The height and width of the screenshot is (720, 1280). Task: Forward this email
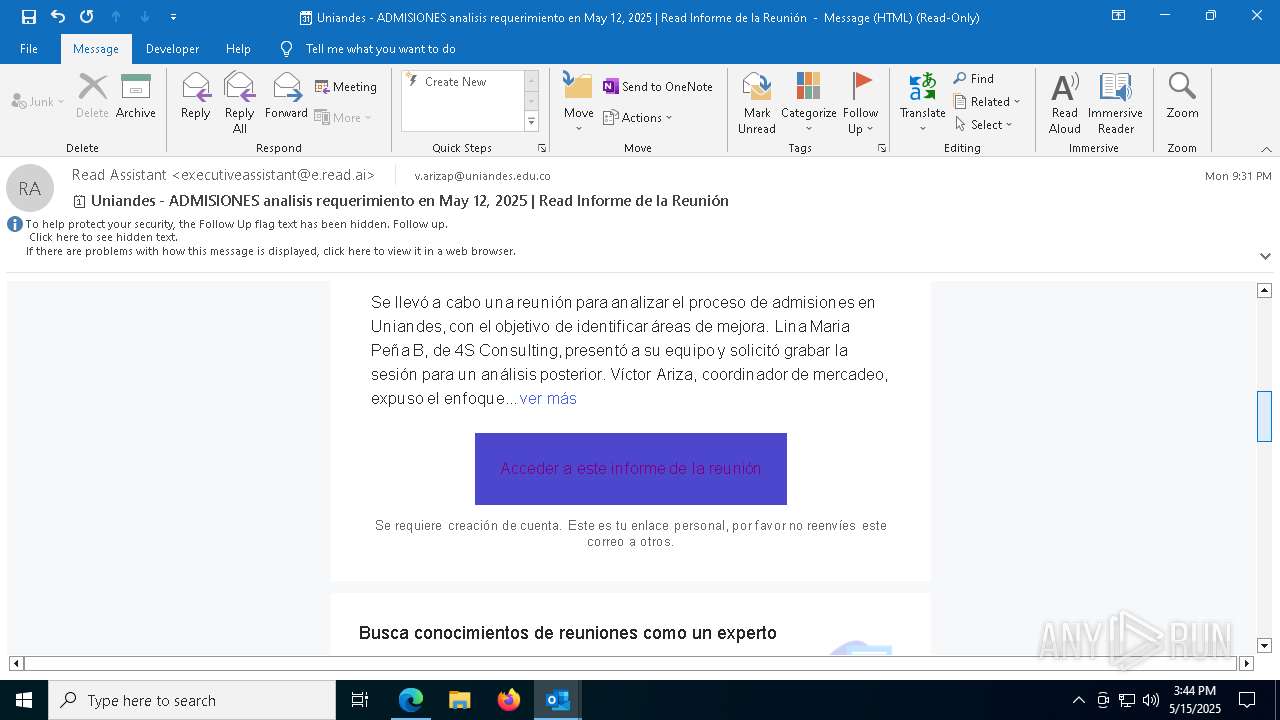(x=287, y=97)
